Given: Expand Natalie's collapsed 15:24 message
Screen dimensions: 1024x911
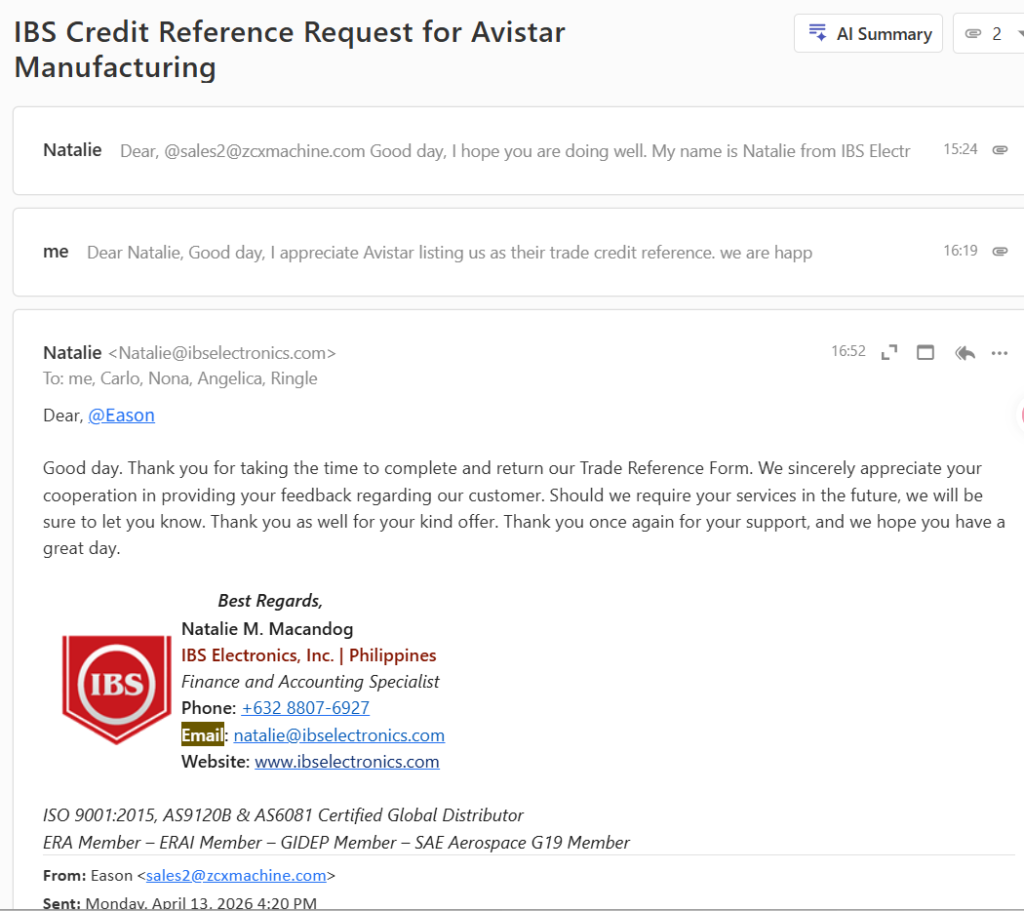Looking at the screenshot, I should (x=500, y=151).
